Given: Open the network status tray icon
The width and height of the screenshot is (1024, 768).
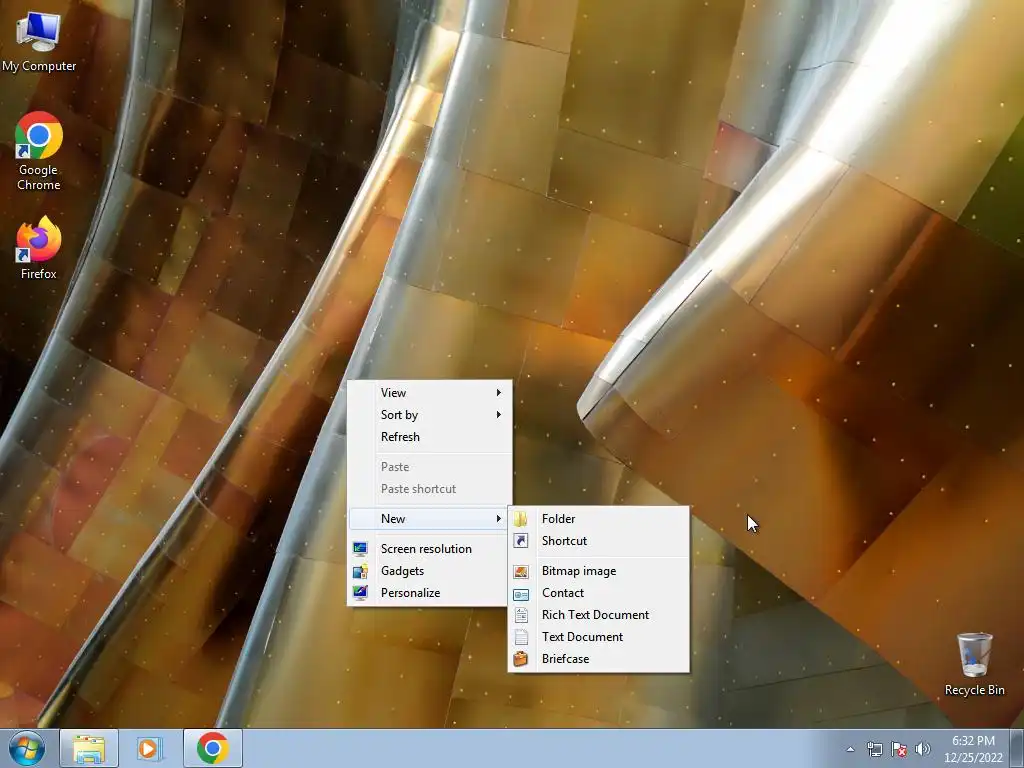Looking at the screenshot, I should pos(874,749).
